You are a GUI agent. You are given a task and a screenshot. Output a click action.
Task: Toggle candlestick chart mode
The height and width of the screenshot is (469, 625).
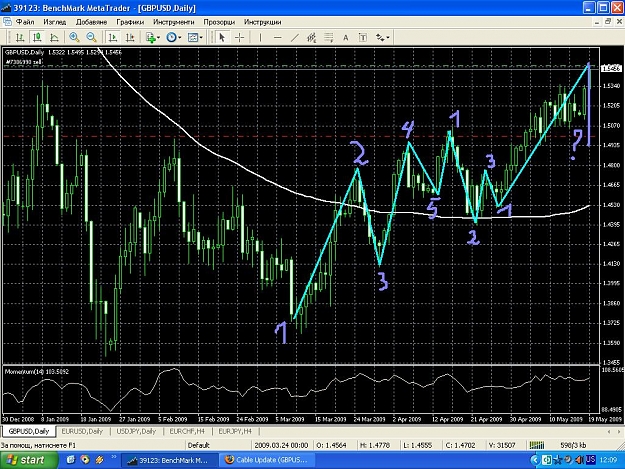pos(37,38)
